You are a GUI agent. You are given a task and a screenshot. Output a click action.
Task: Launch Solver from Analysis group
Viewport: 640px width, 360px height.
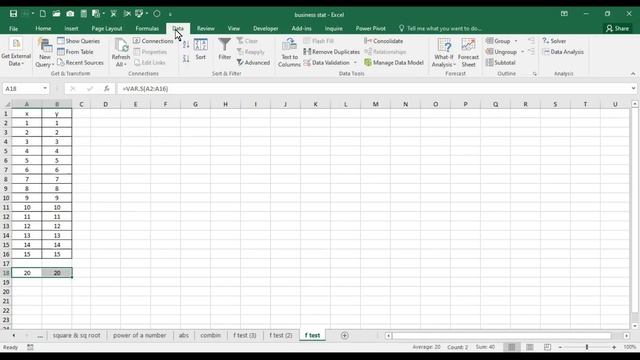pyautogui.click(x=554, y=41)
